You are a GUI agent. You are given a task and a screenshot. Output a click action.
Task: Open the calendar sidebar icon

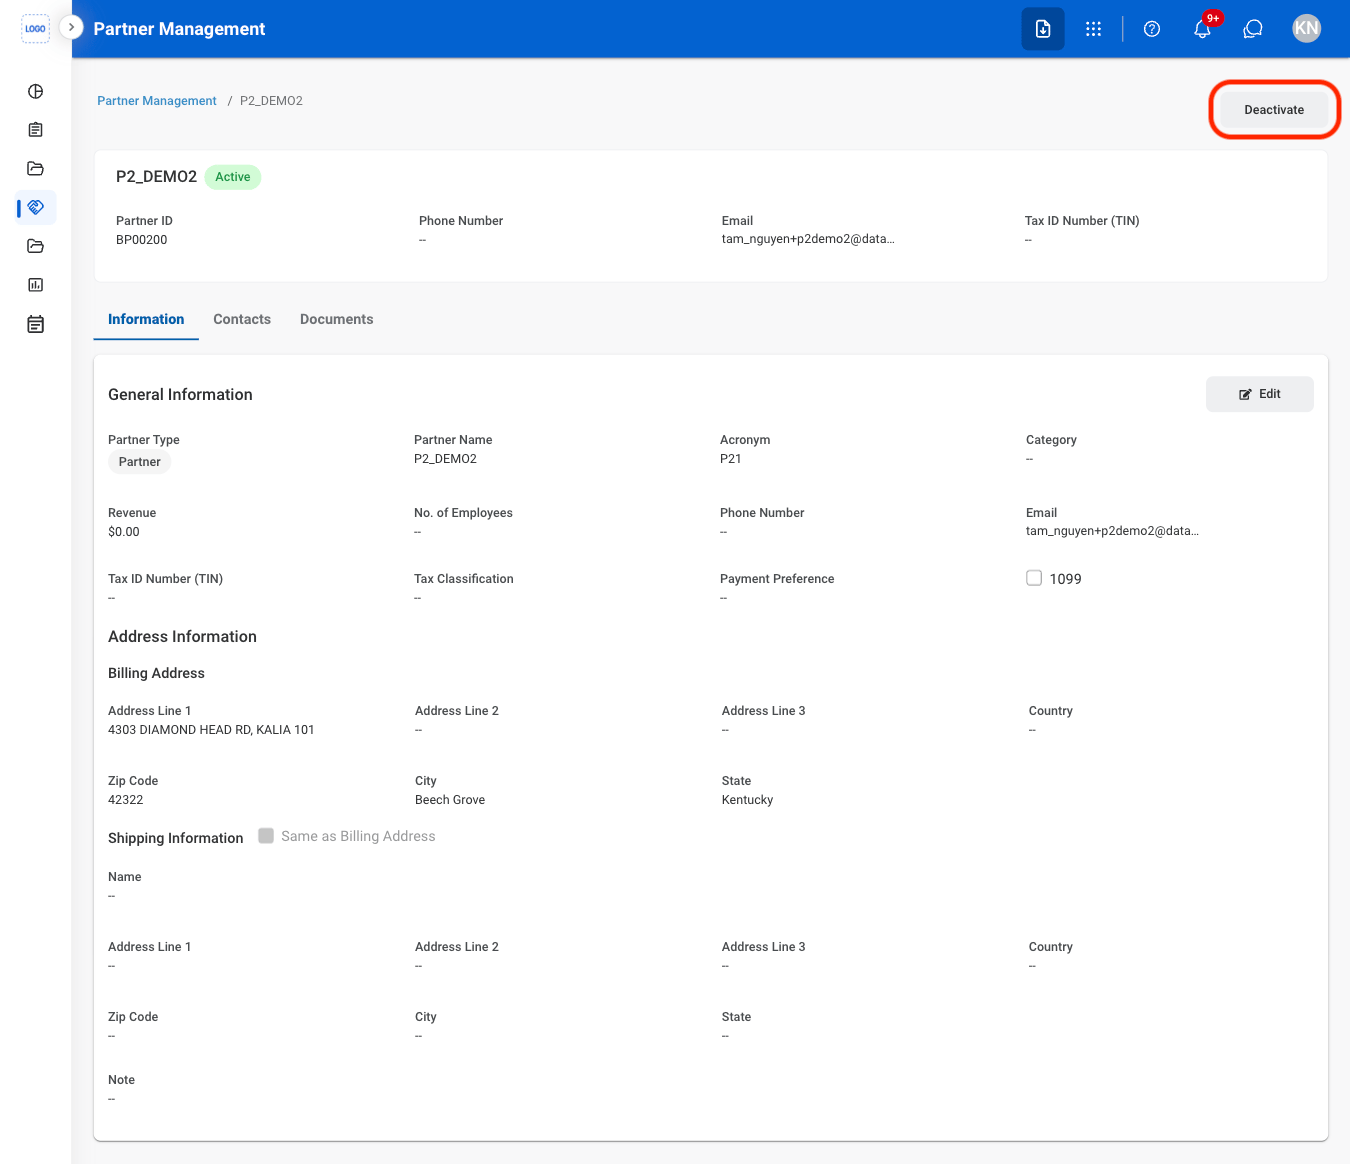click(x=36, y=324)
